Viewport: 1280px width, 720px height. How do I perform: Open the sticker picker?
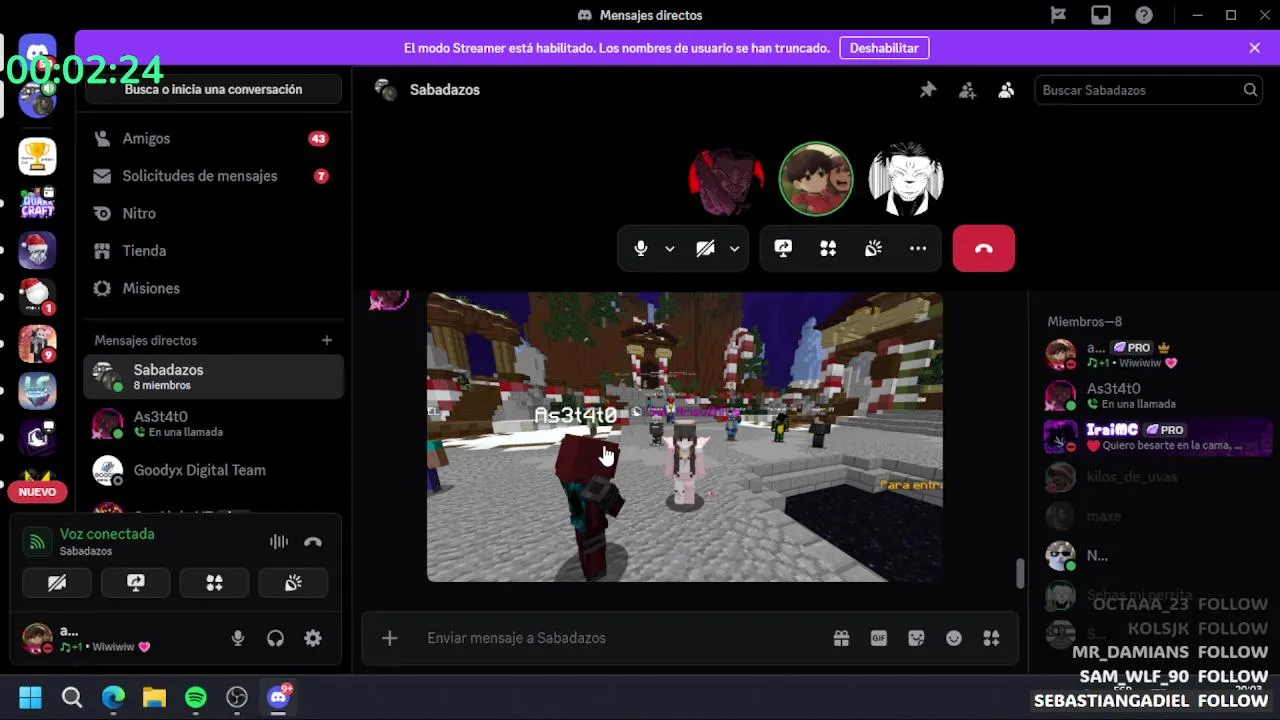click(x=916, y=638)
